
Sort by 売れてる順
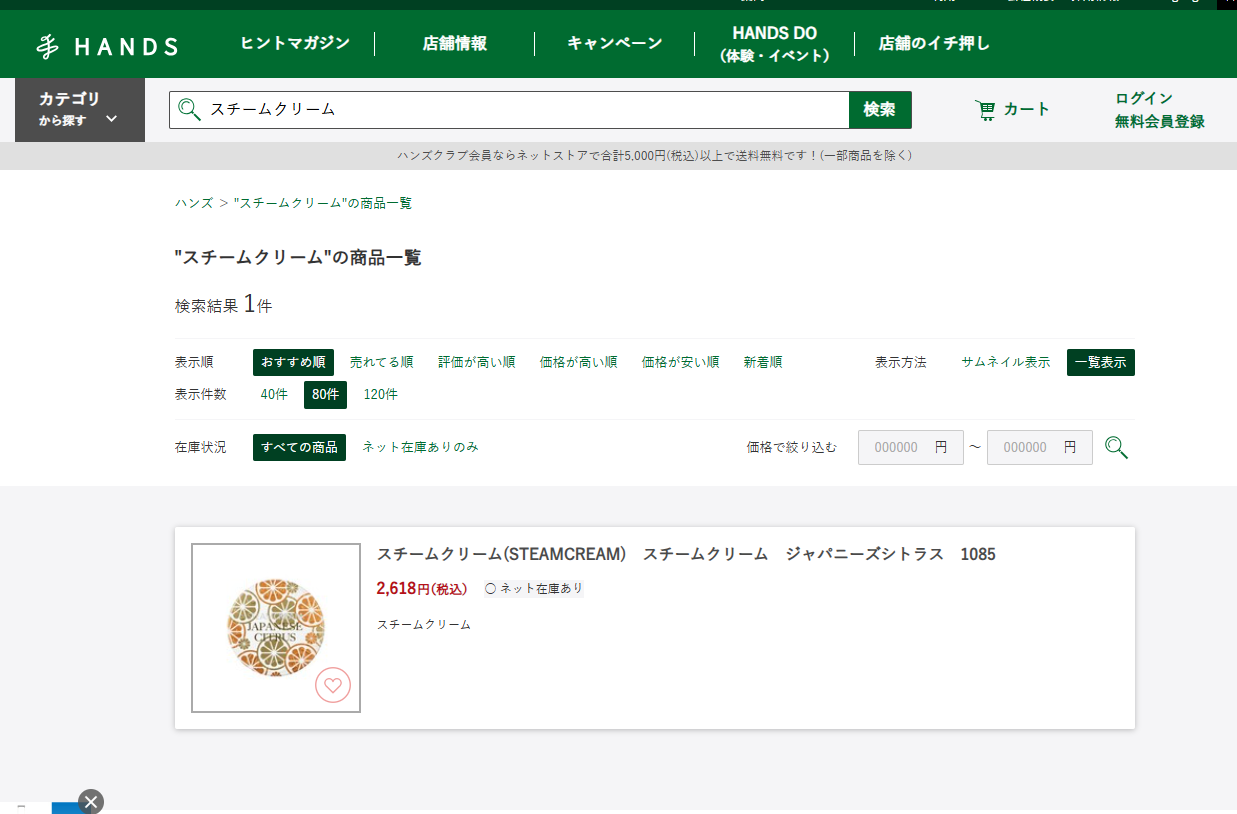point(381,362)
